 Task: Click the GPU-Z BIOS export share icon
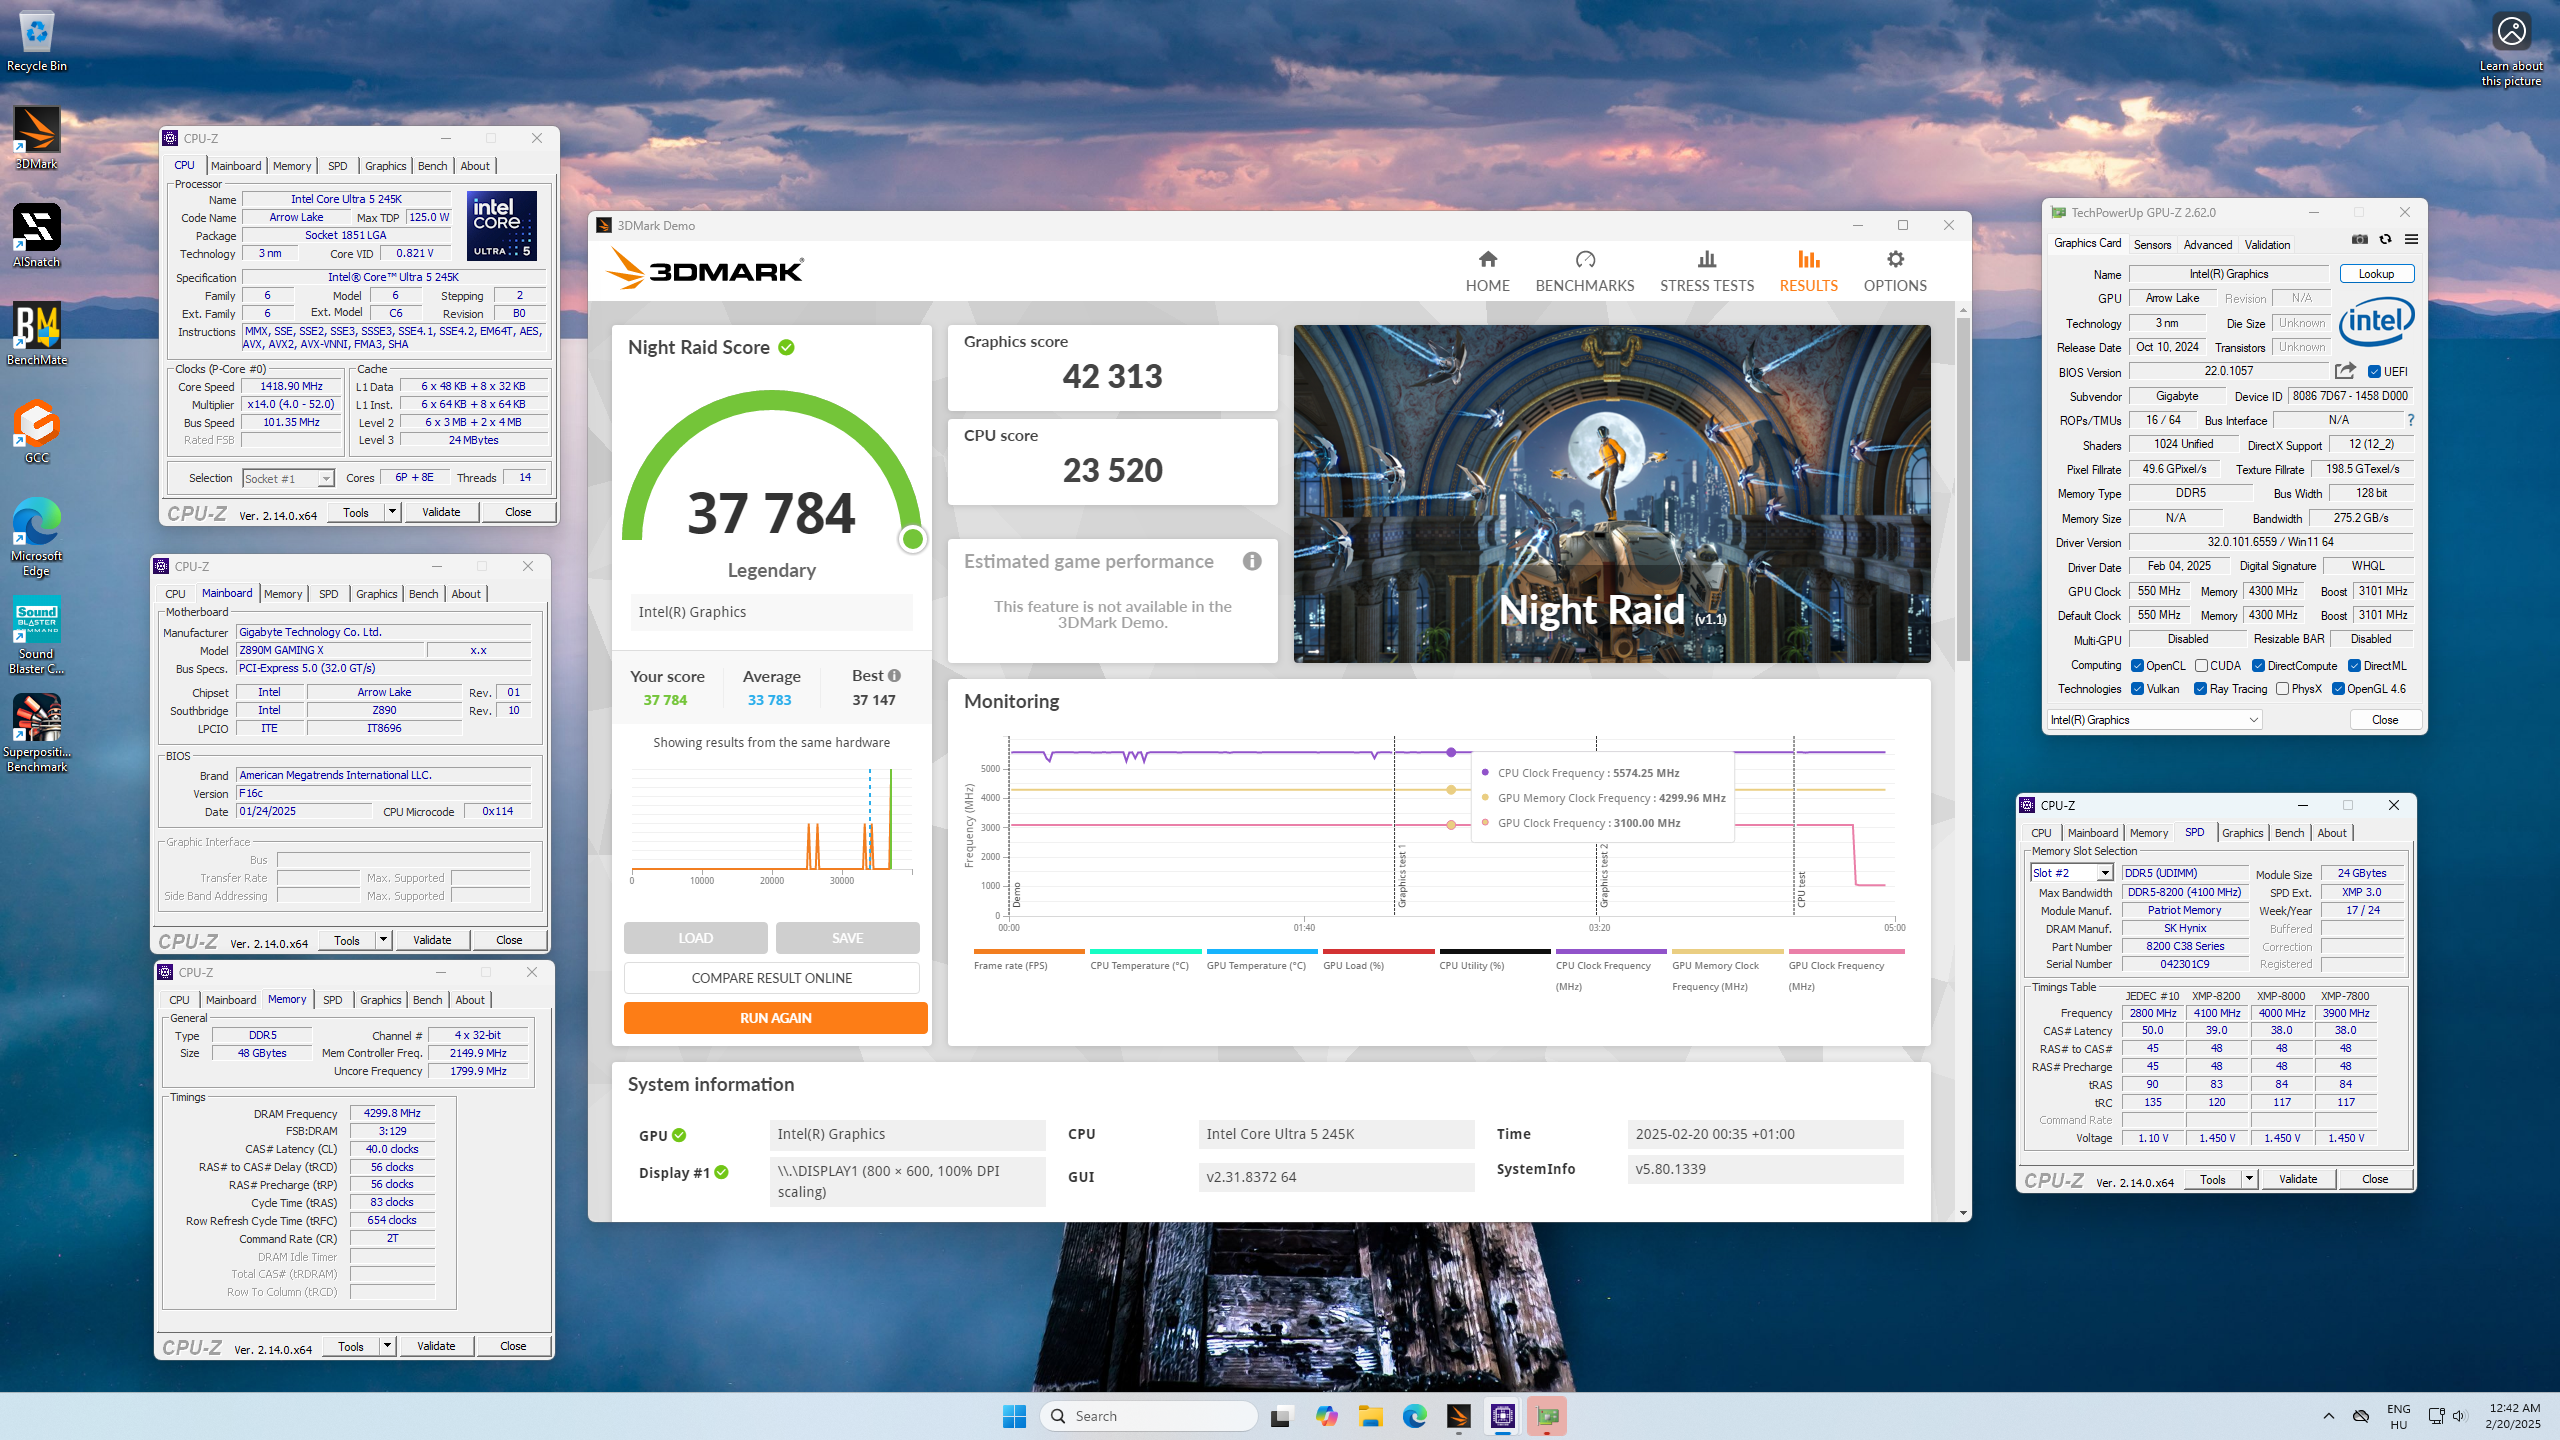click(x=2345, y=371)
